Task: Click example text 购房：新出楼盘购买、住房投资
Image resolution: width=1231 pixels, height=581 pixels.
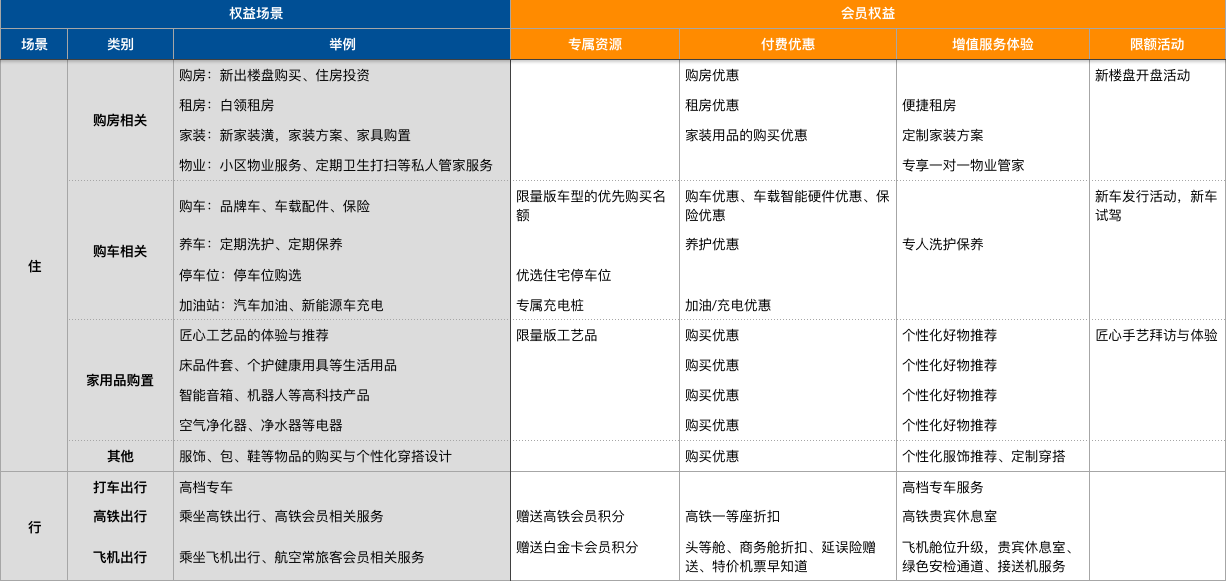Action: point(274,75)
